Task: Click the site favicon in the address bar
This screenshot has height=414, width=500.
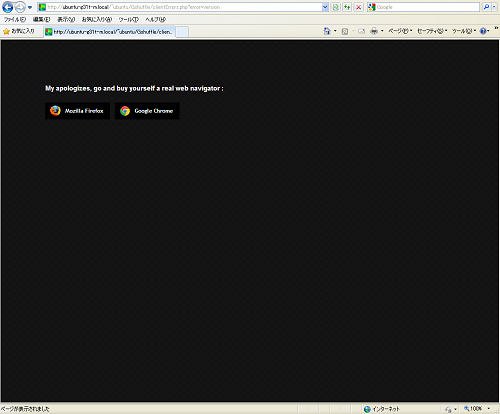Action: [x=42, y=7]
